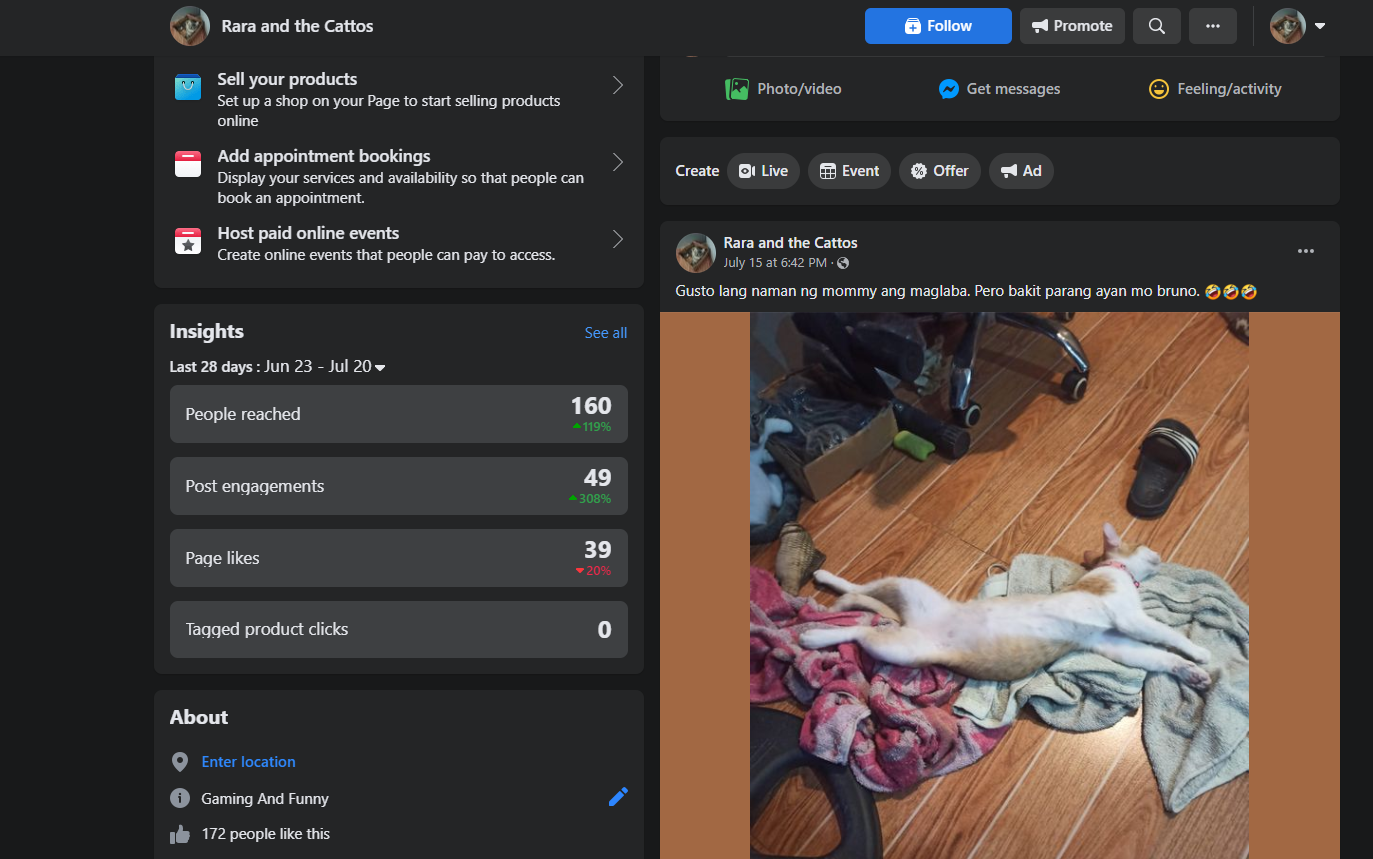Open the account switcher dropdown arrow
The width and height of the screenshot is (1373, 859).
[x=1320, y=26]
